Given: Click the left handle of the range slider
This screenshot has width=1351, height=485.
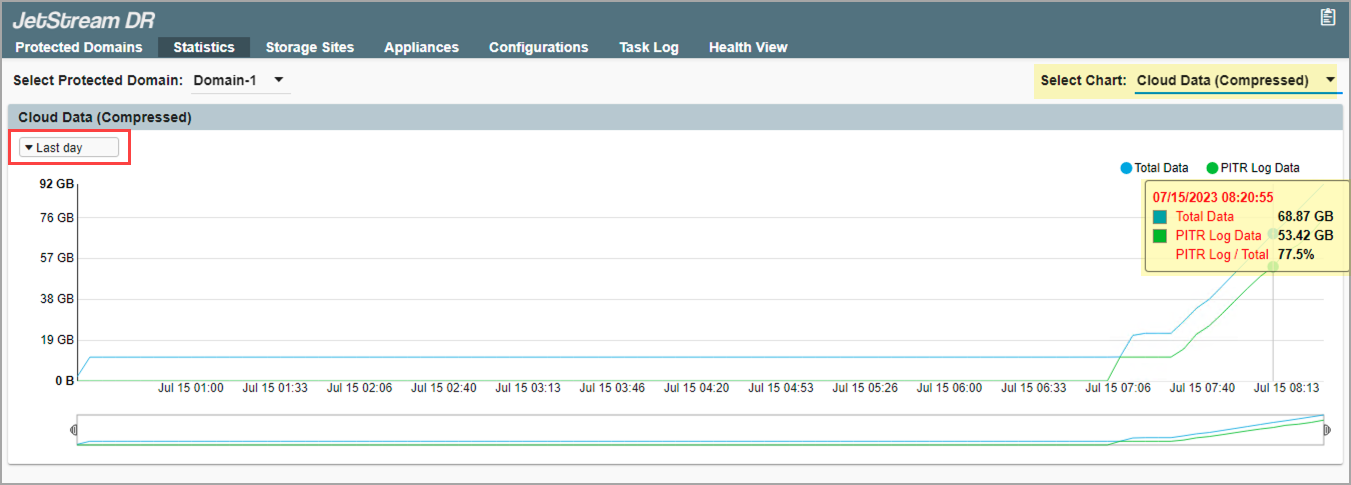Looking at the screenshot, I should point(74,430).
